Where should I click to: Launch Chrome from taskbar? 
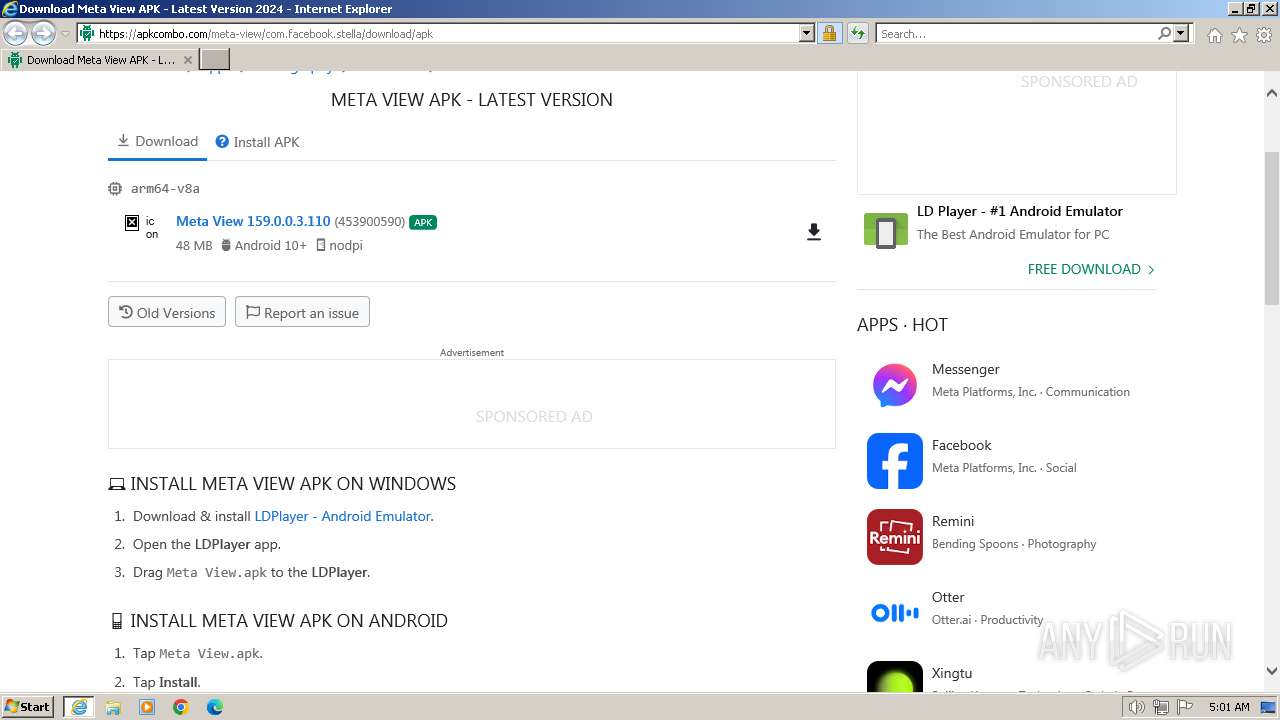click(x=181, y=707)
